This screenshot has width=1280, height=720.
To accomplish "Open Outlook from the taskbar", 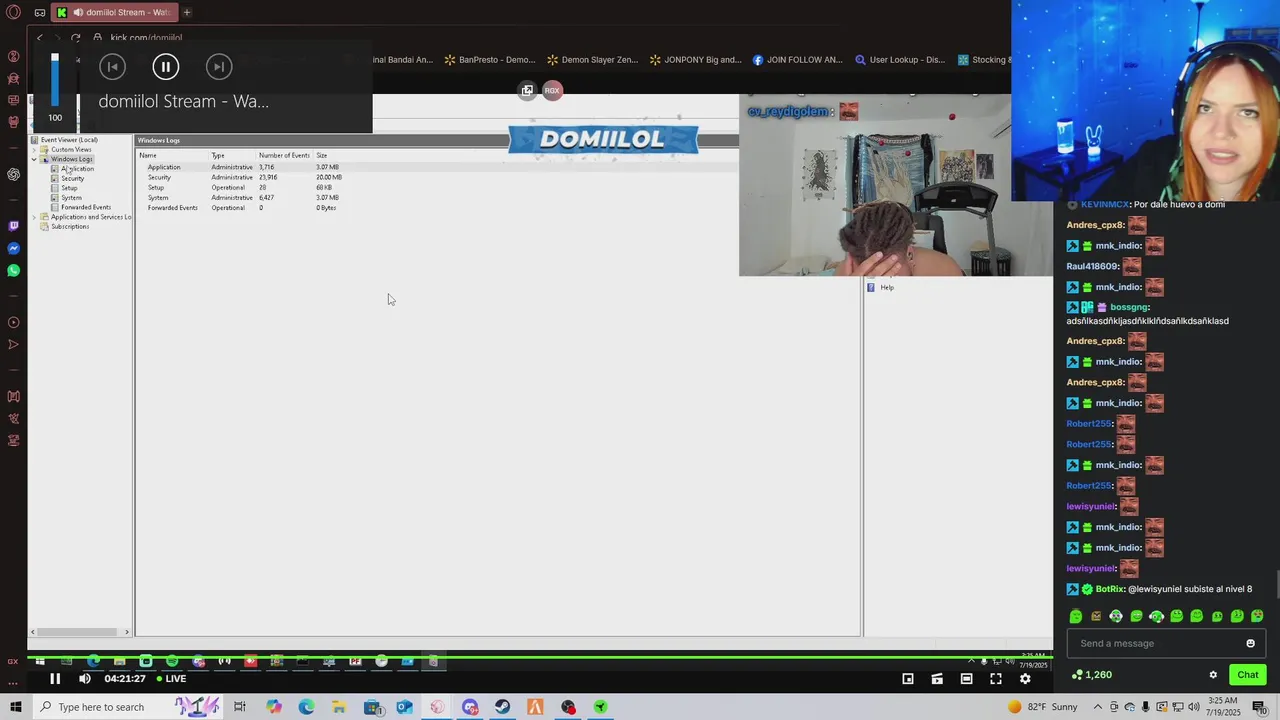I will 404,707.
